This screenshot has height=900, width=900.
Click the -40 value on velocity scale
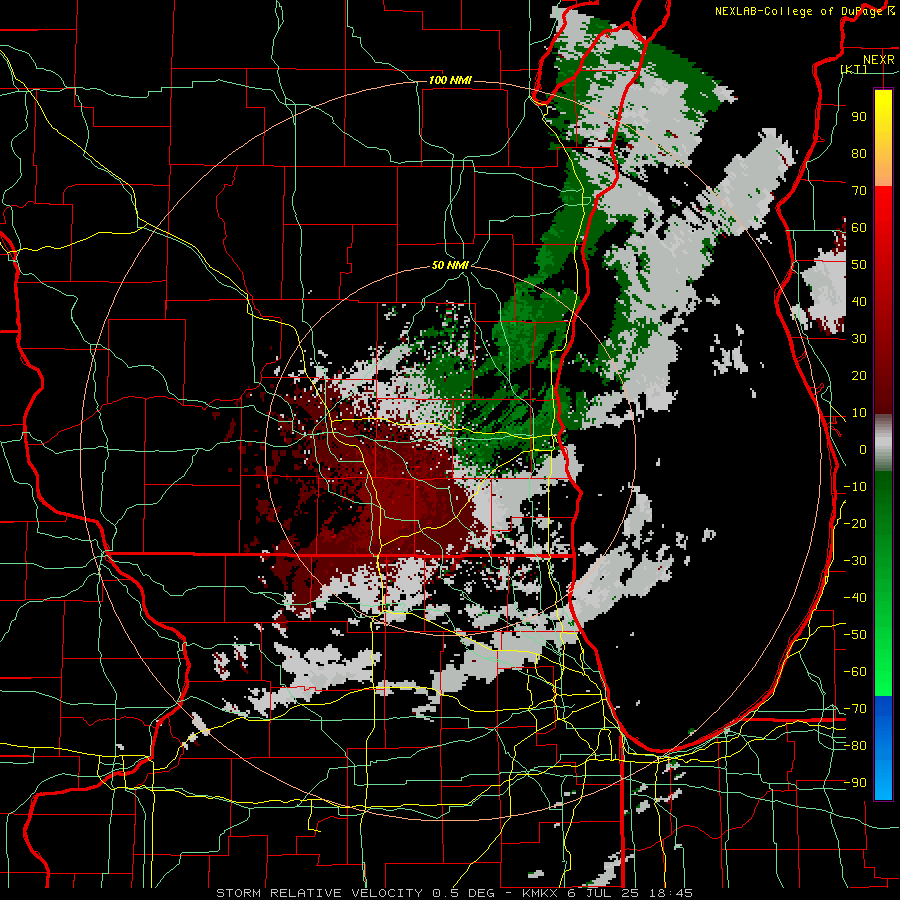click(855, 598)
